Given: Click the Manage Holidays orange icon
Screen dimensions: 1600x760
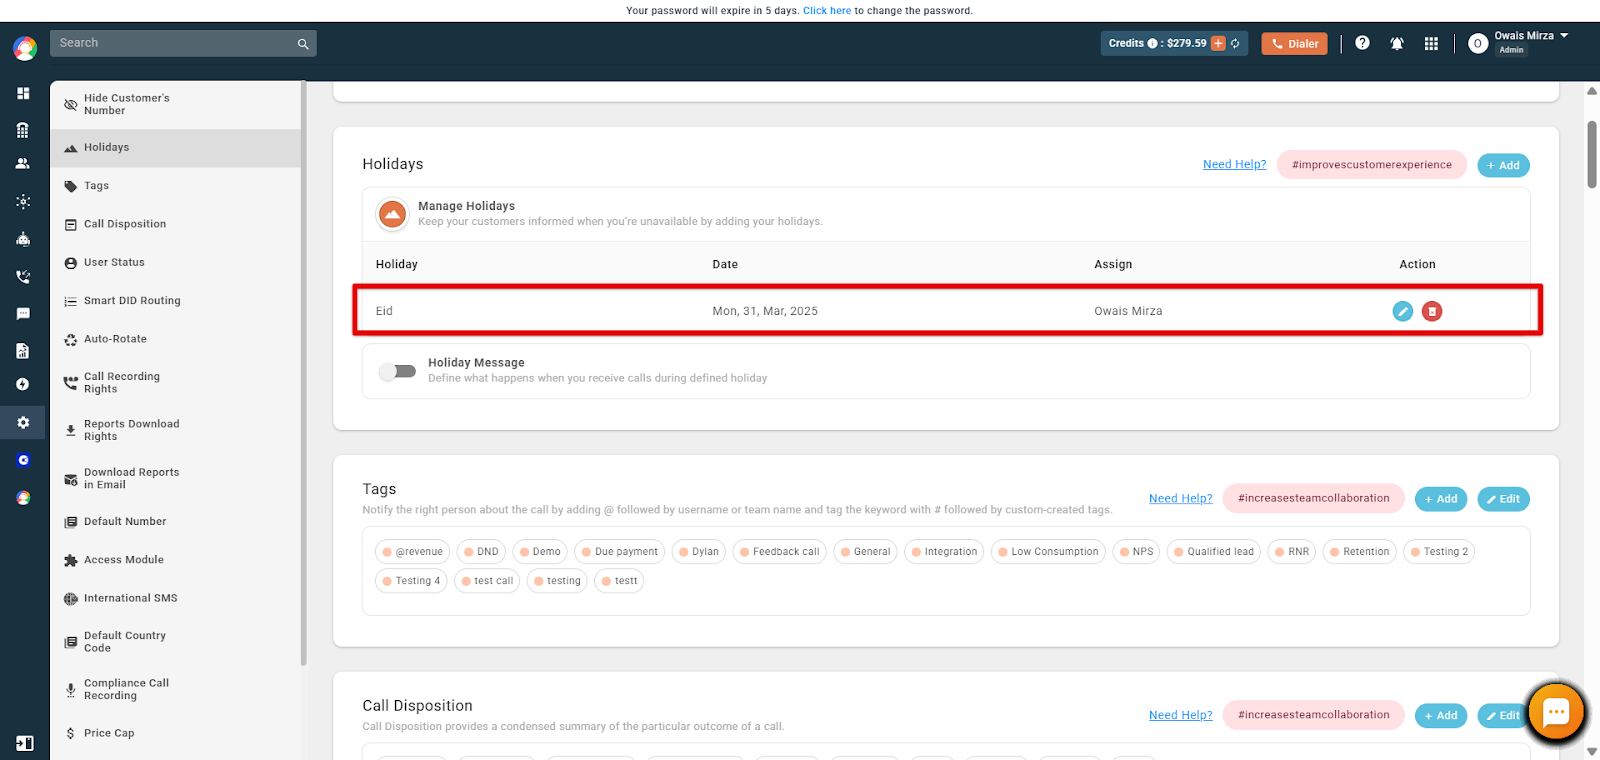Looking at the screenshot, I should pyautogui.click(x=392, y=213).
